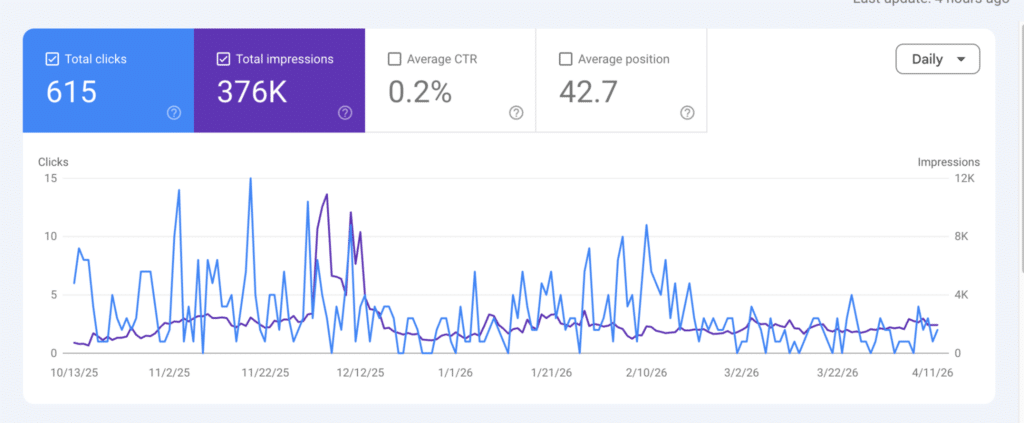Enable the Average position checkbox
Screen dimensions: 1024x423
565,59
